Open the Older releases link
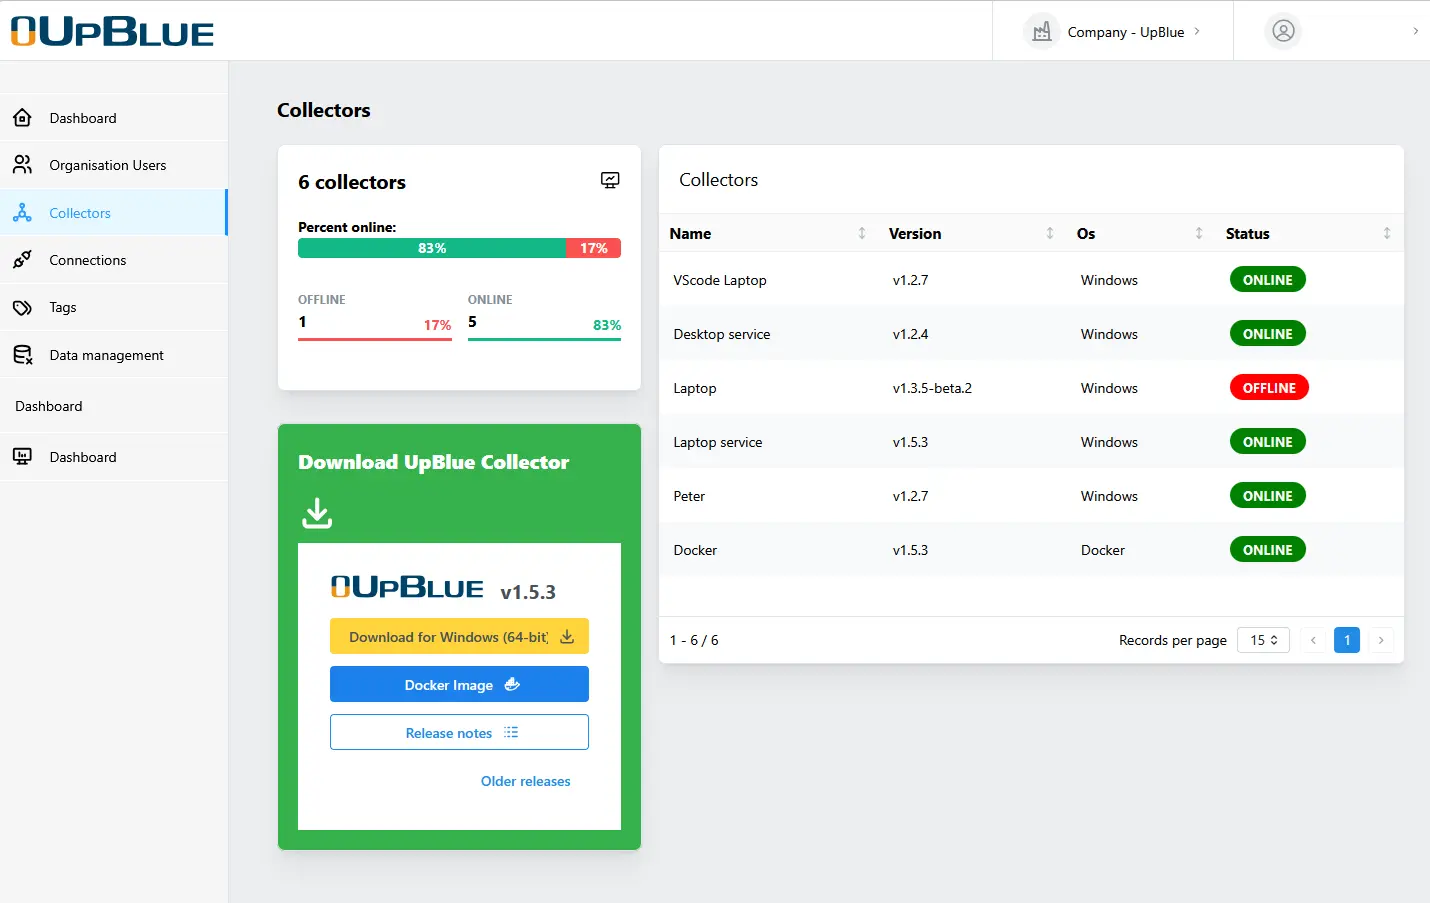Image resolution: width=1430 pixels, height=903 pixels. click(x=525, y=782)
